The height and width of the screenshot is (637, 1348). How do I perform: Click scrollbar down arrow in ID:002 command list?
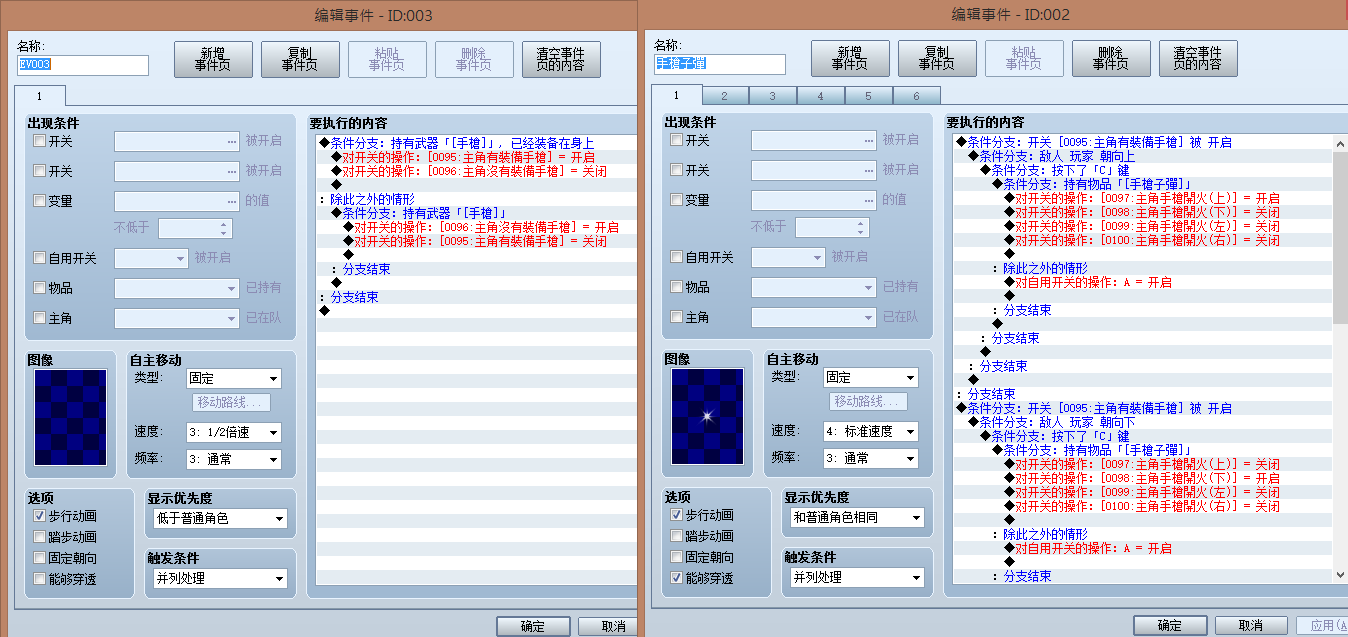coord(1340,574)
